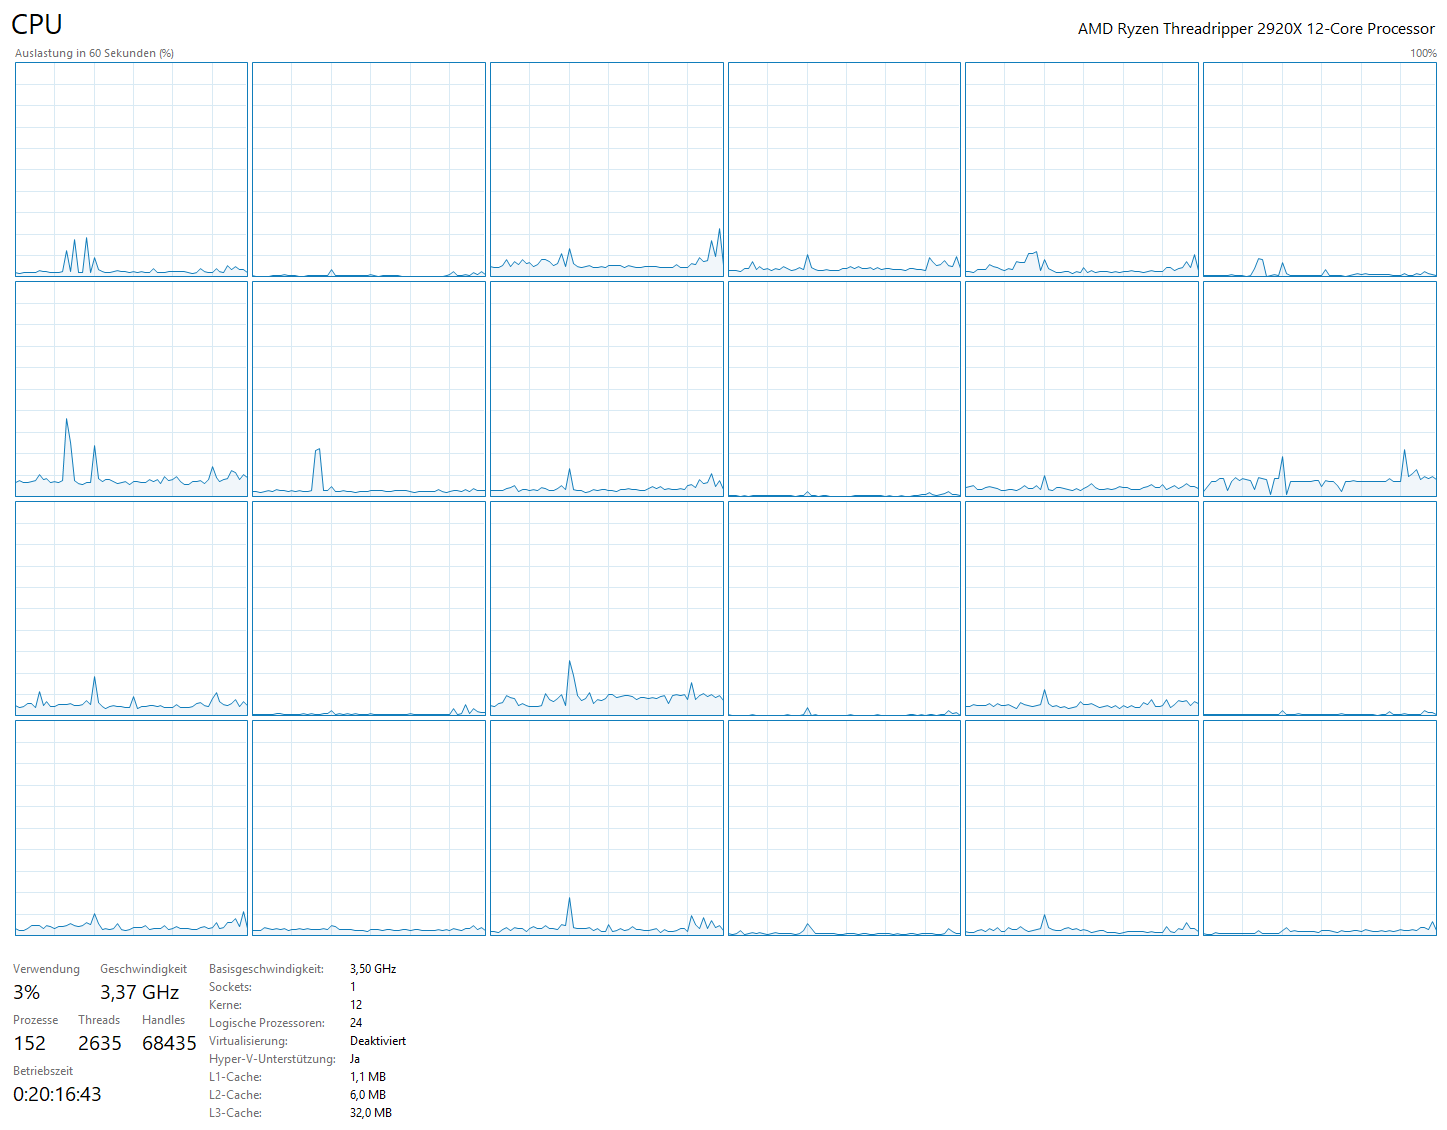
Task: Click the CPU heading
Action: (x=36, y=23)
